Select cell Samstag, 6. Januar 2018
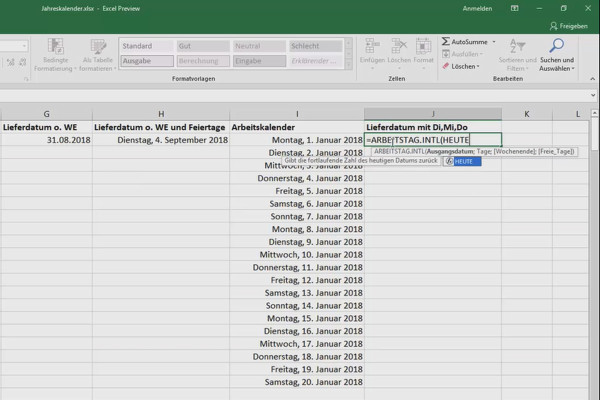This screenshot has height=400, width=600. (297, 204)
